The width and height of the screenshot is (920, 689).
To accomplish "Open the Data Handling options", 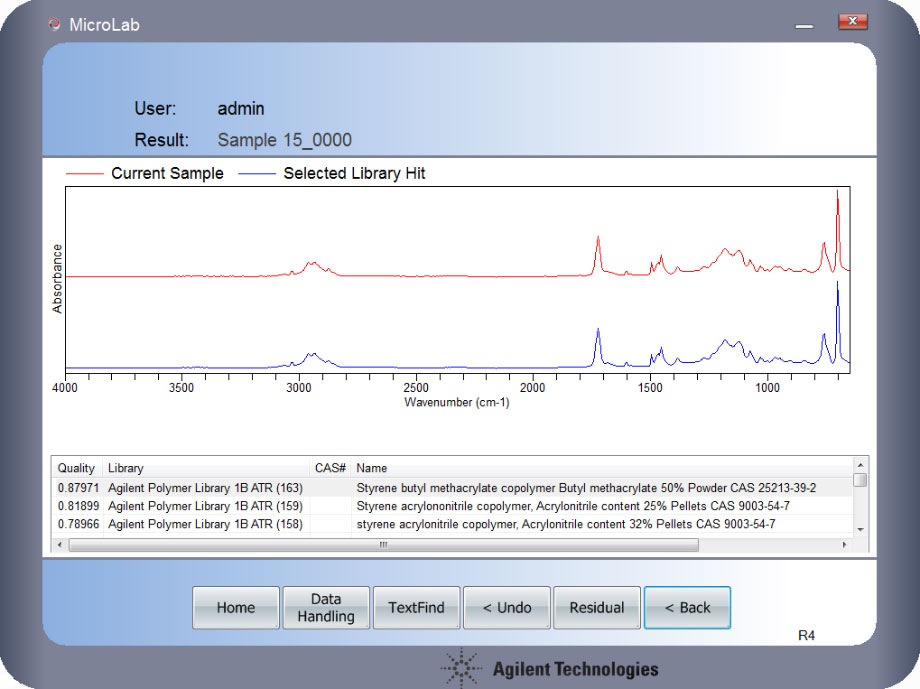I will [x=326, y=607].
